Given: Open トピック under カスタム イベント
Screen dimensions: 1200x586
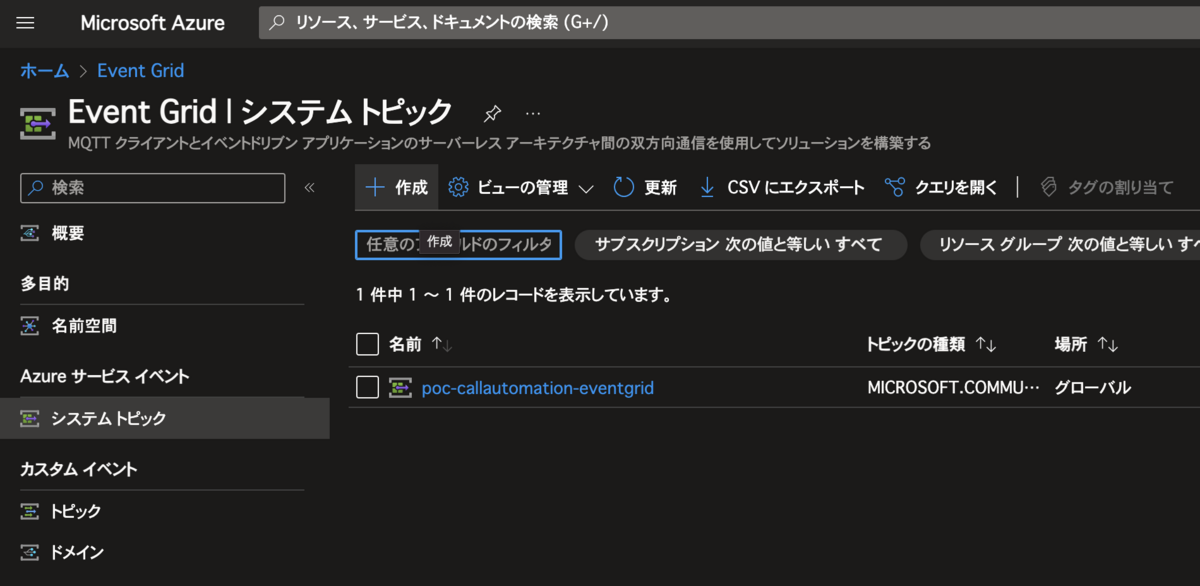Looking at the screenshot, I should [x=76, y=511].
